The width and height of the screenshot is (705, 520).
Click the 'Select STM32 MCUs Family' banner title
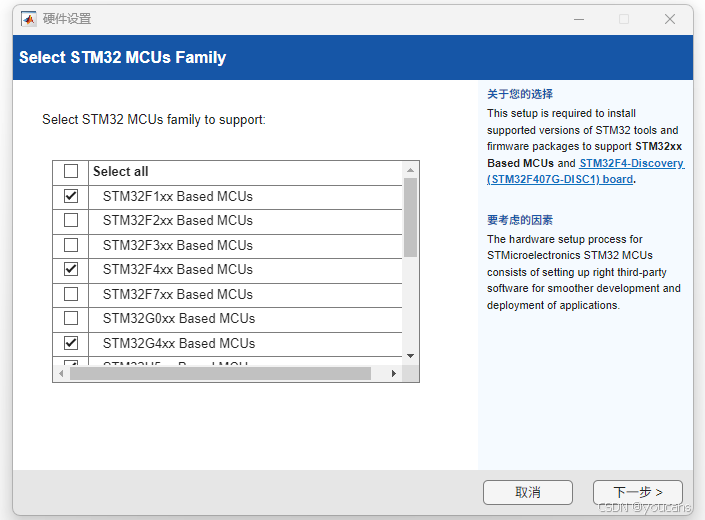[122, 58]
